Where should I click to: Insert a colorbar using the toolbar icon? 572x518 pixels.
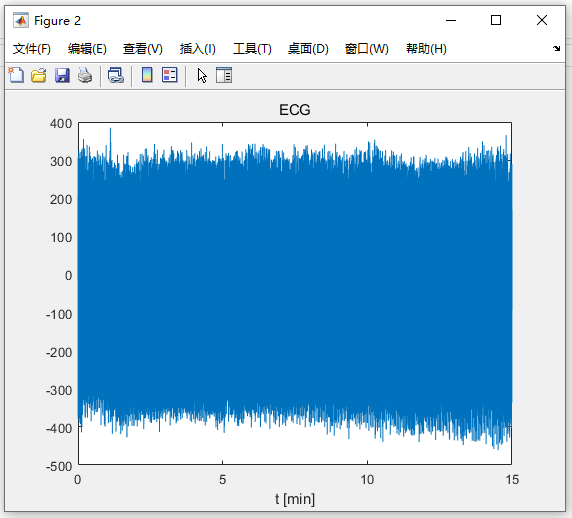(x=147, y=75)
